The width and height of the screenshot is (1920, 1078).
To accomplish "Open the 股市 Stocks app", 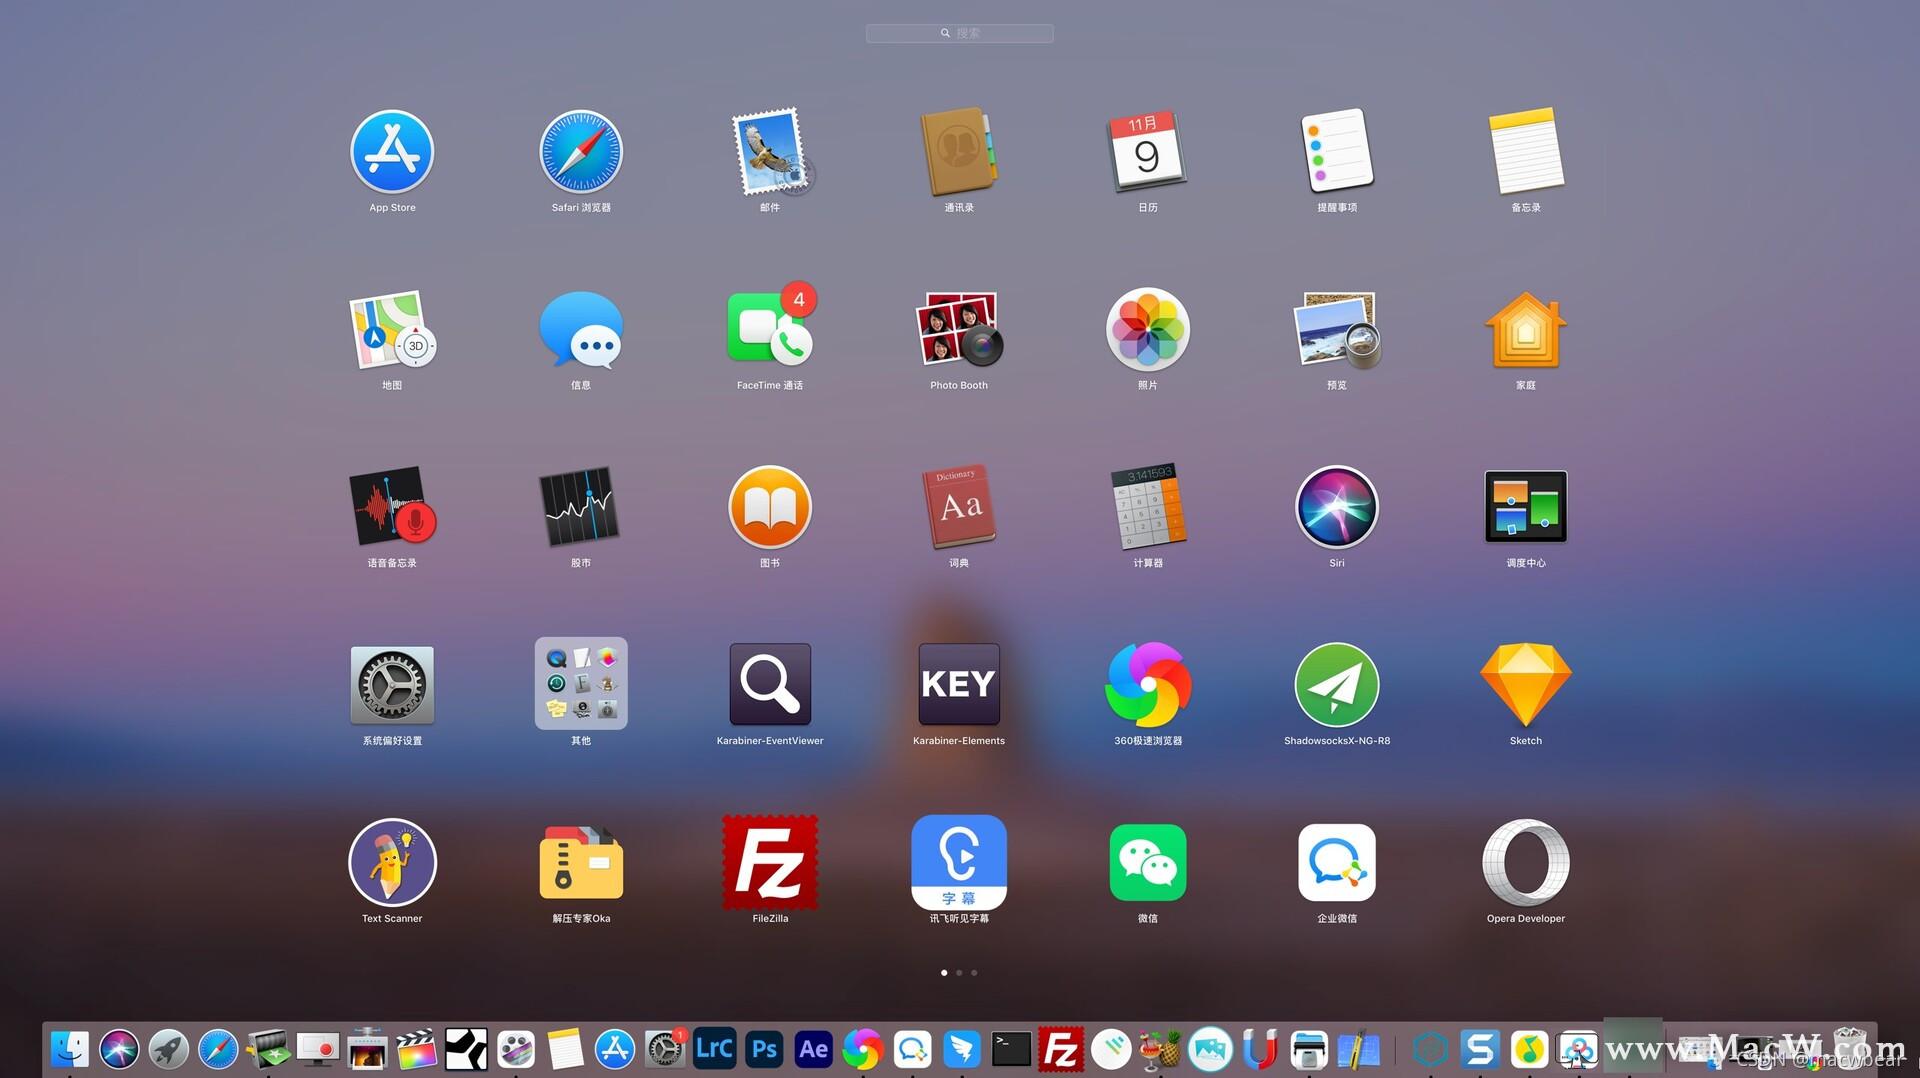I will [x=581, y=507].
